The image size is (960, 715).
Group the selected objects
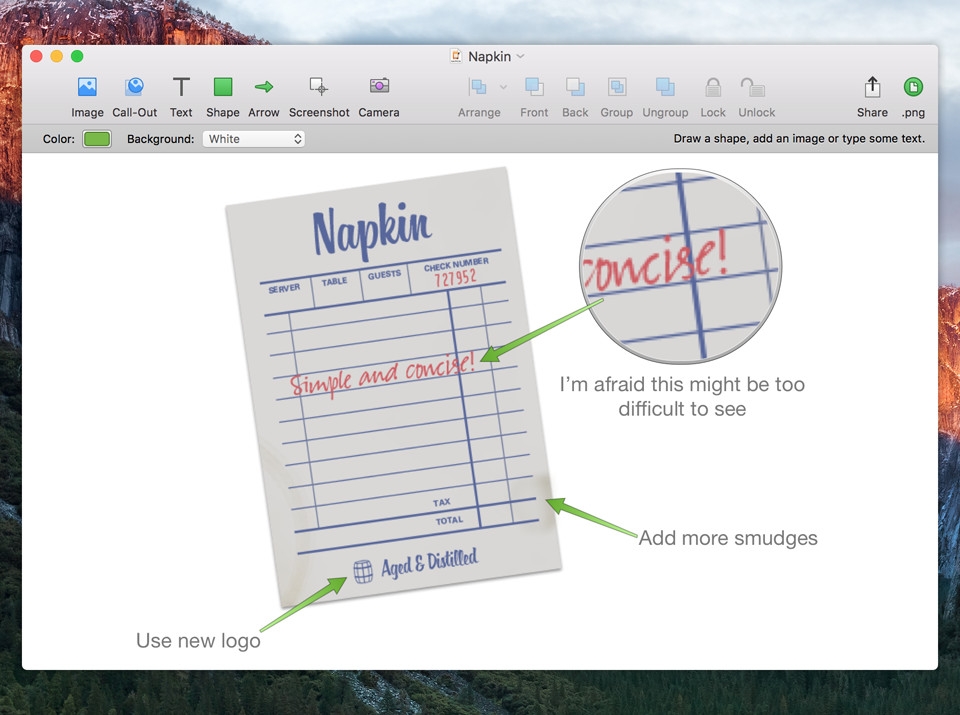point(616,87)
